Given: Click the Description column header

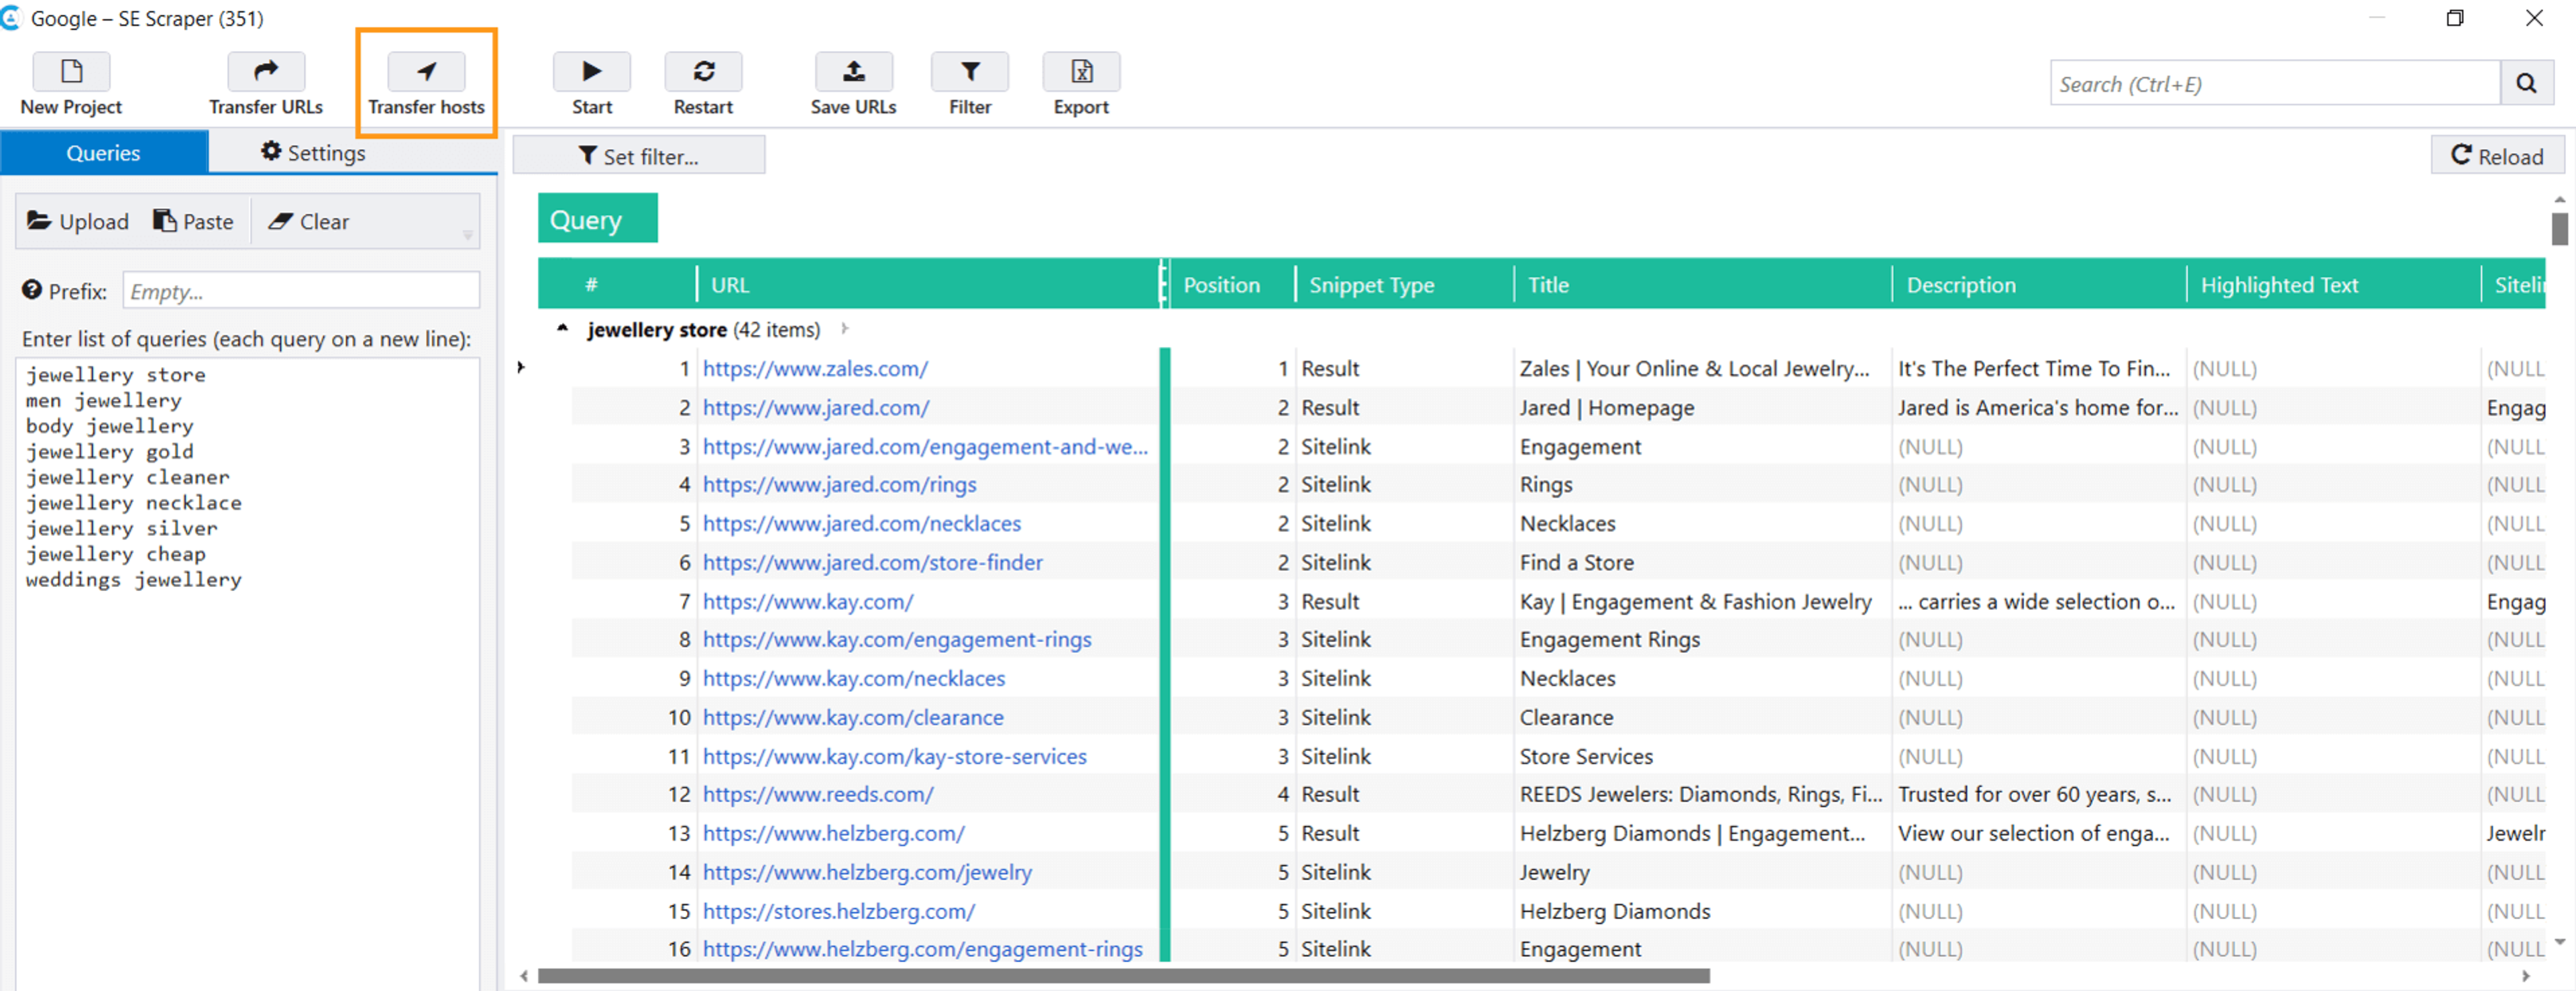Looking at the screenshot, I should tap(2040, 284).
